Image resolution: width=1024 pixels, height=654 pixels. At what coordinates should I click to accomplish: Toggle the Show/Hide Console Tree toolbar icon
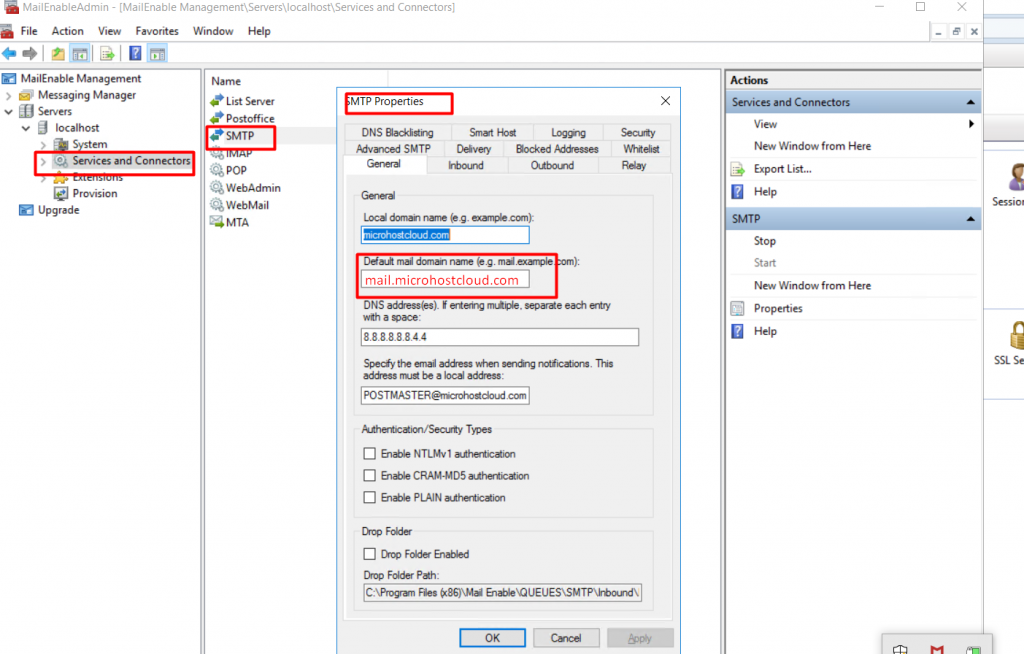pos(80,54)
